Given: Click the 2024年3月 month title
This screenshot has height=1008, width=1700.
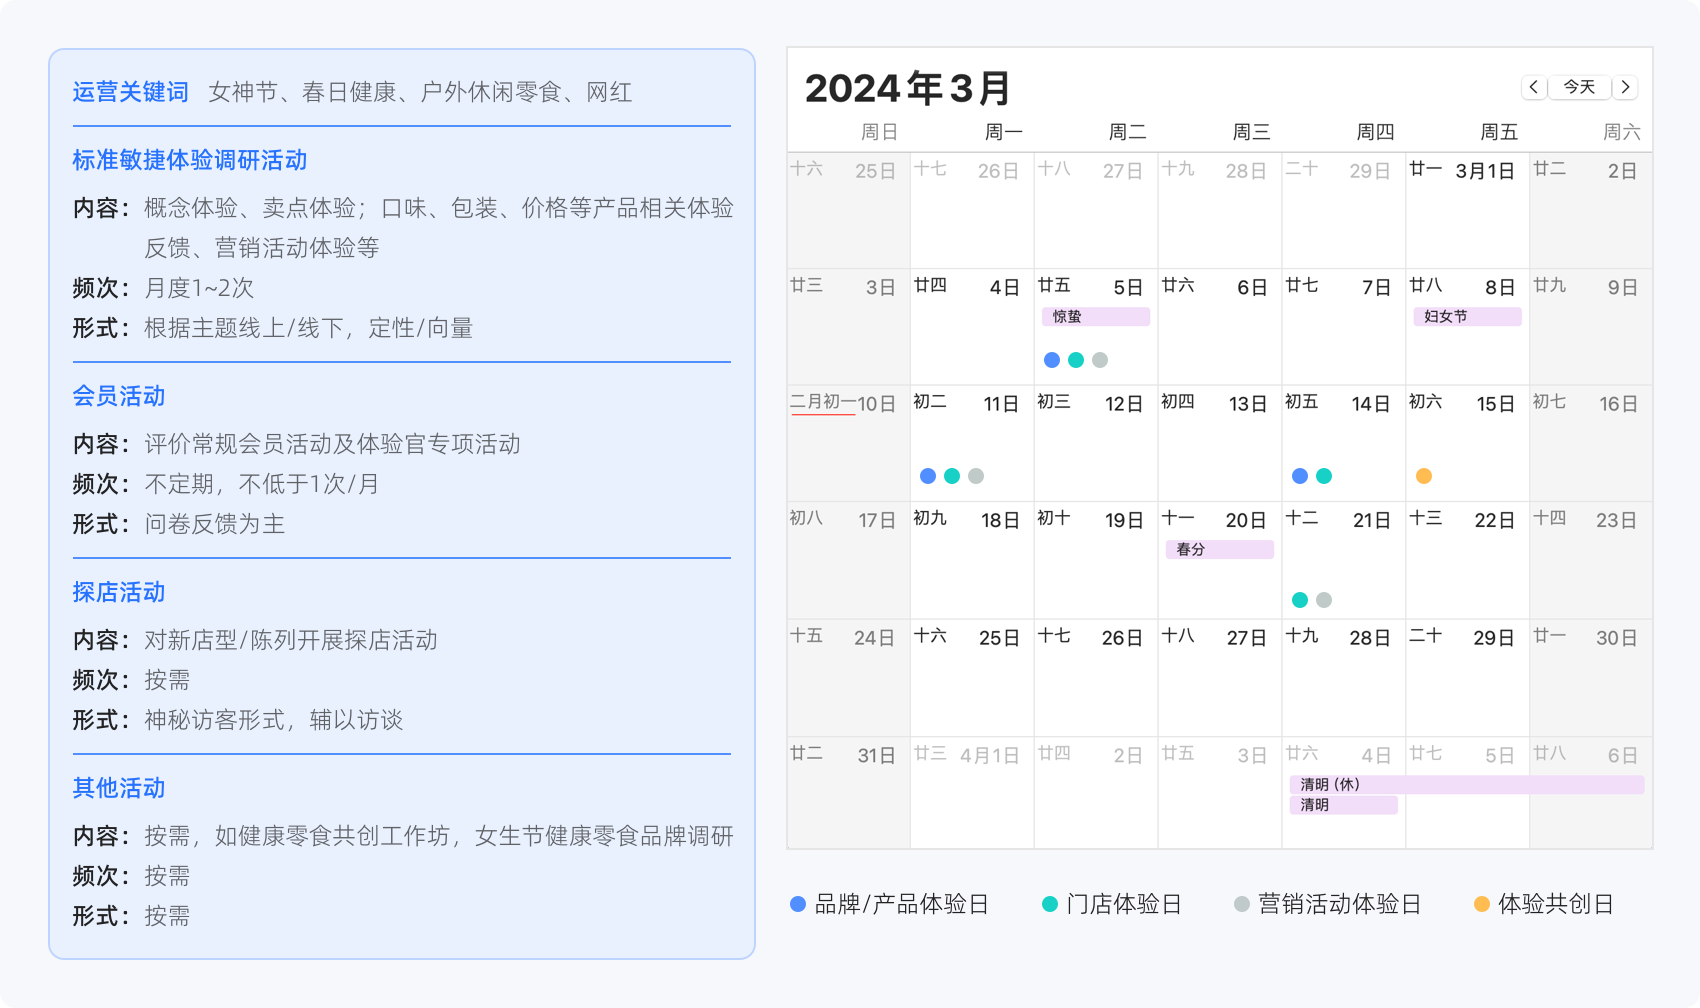Looking at the screenshot, I should click(908, 88).
